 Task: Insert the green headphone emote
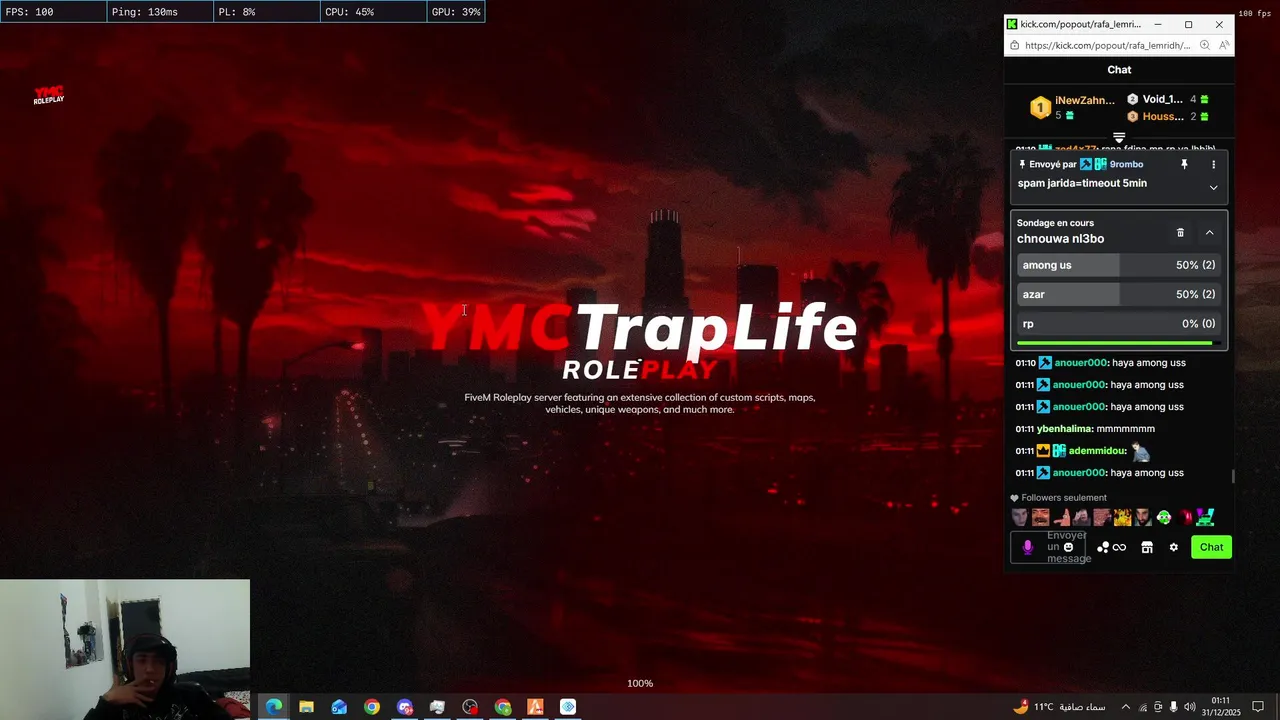(x=1163, y=517)
